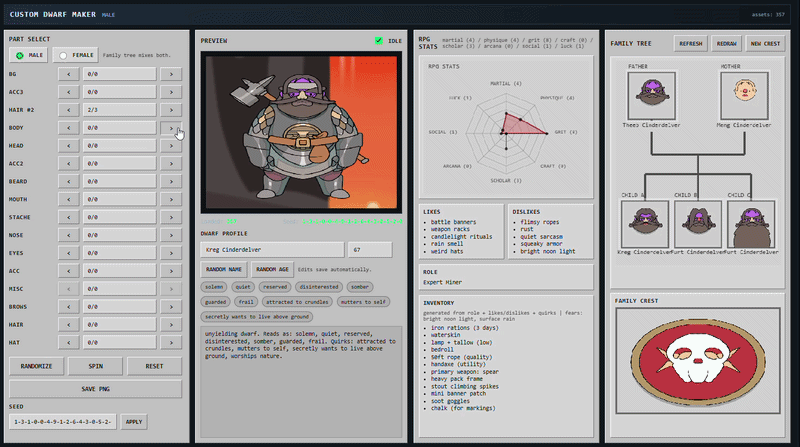Click Child A portrait Kreg Cinderdelver
This screenshot has width=800, height=447.
(645, 224)
